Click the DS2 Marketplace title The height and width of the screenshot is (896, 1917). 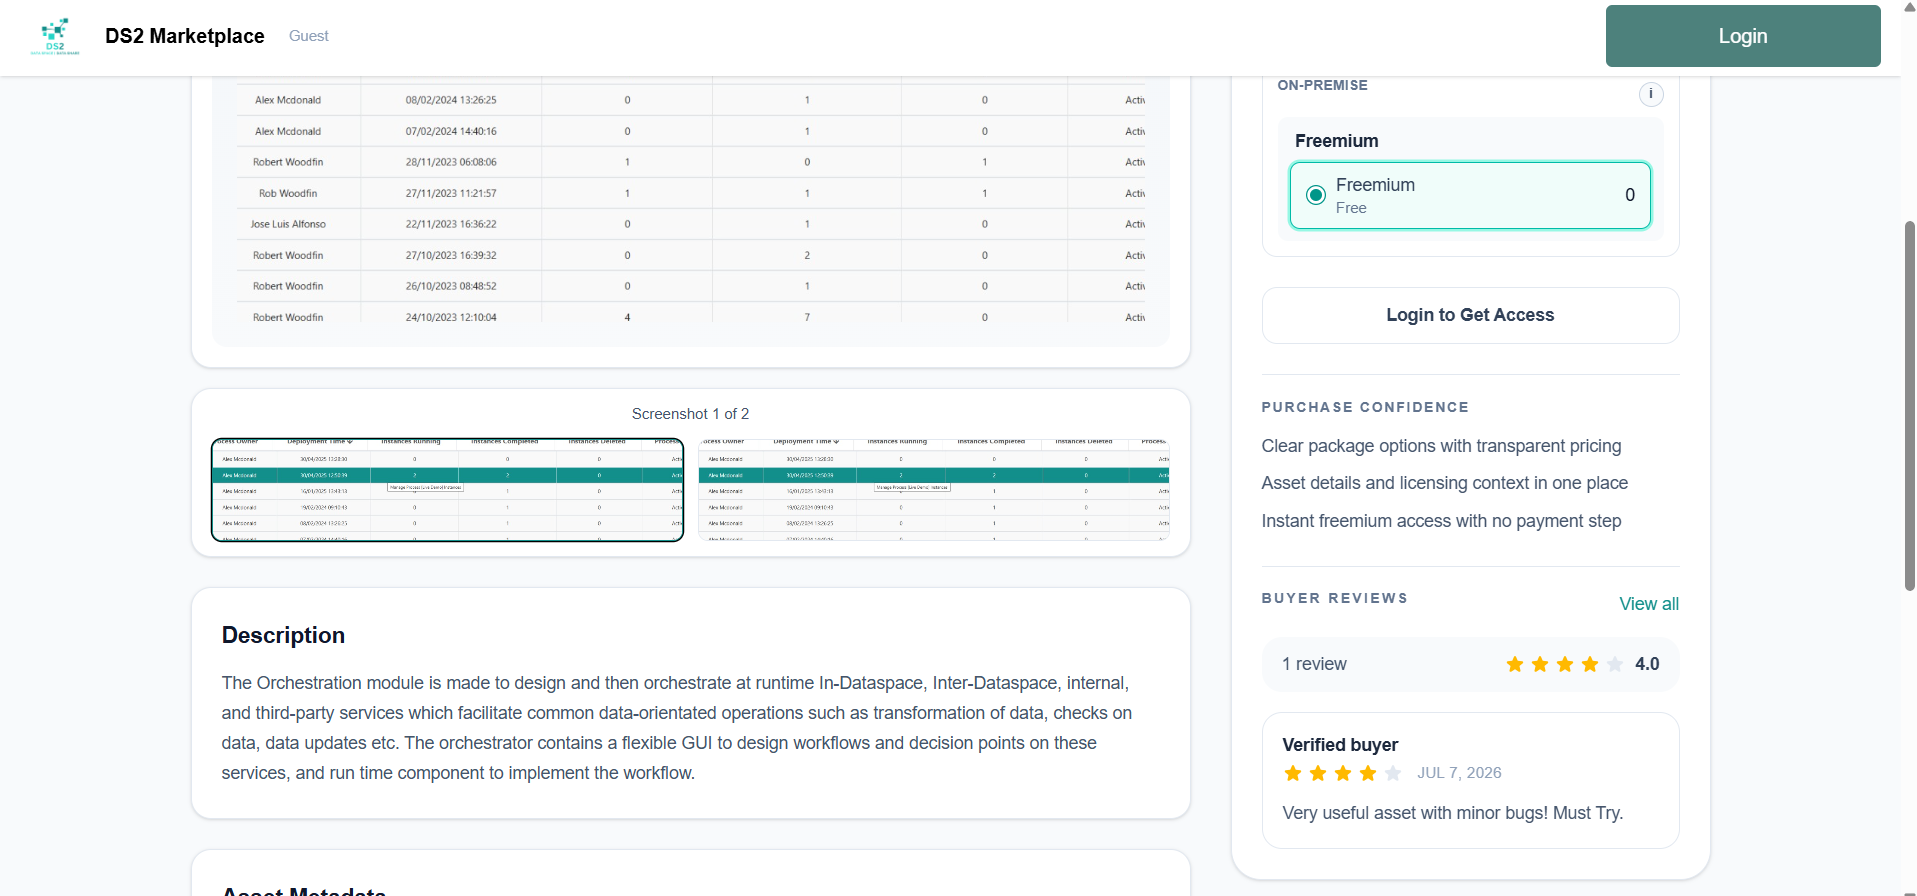point(185,36)
